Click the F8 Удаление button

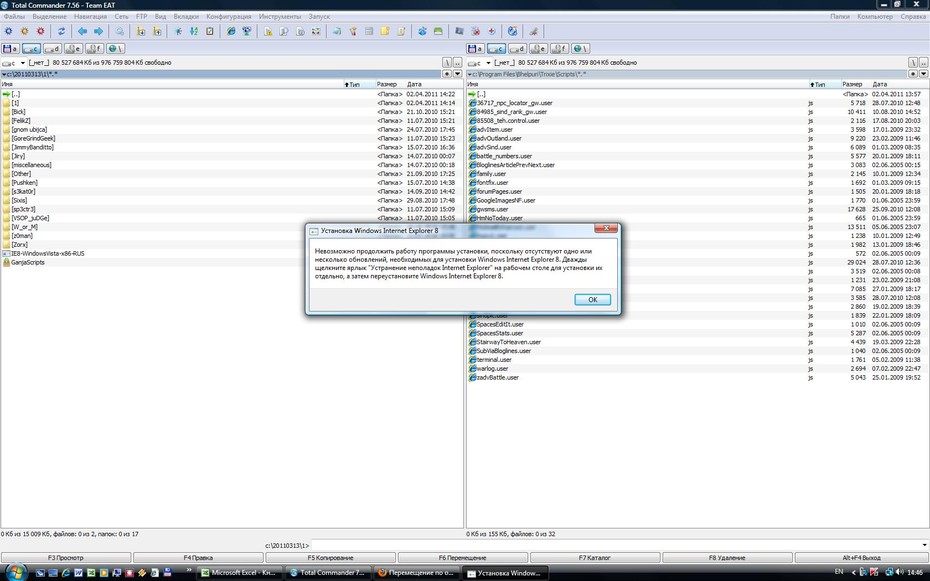point(727,557)
